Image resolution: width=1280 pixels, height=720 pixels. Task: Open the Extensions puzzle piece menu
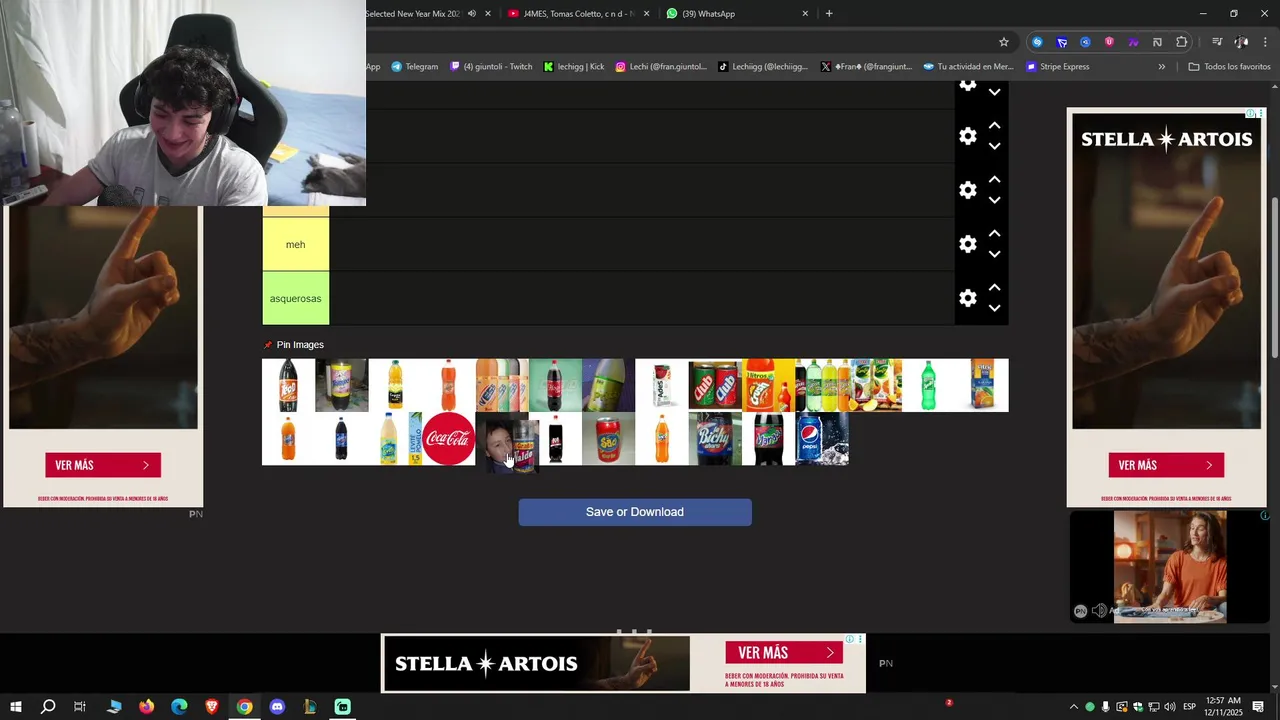[x=1181, y=42]
